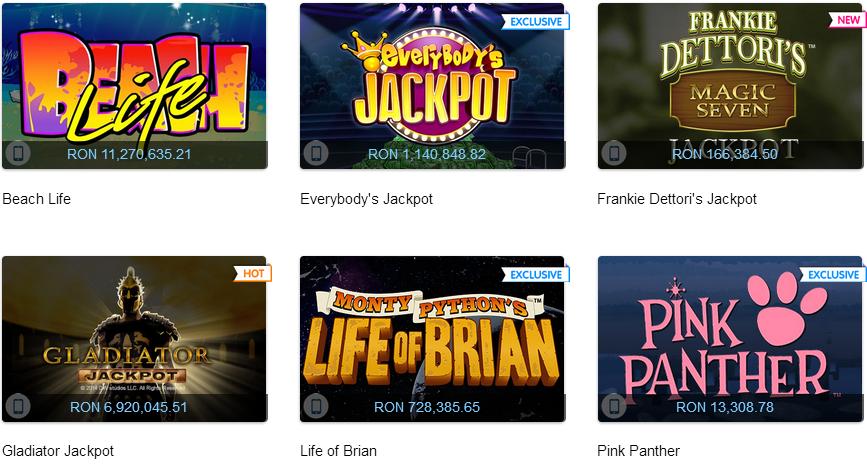Click the mobile icon on Beach Life tile
The width and height of the screenshot is (867, 466).
18,153
